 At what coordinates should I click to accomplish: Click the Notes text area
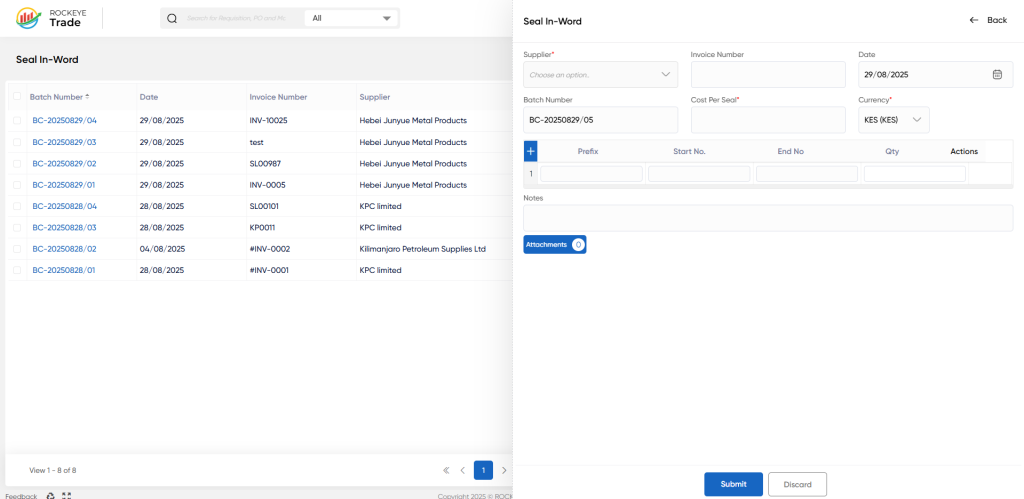click(768, 218)
